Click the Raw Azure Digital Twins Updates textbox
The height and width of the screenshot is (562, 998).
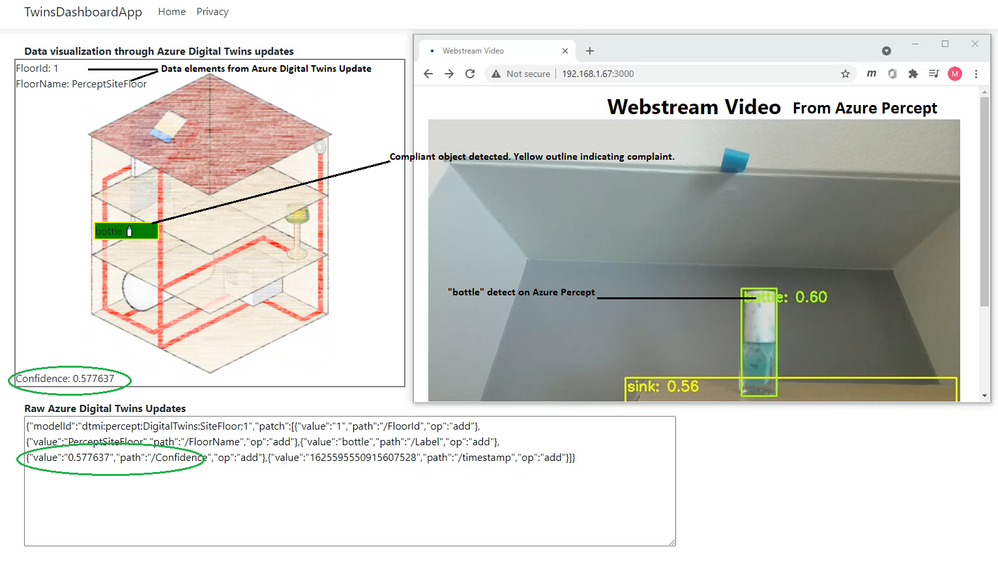pos(349,481)
